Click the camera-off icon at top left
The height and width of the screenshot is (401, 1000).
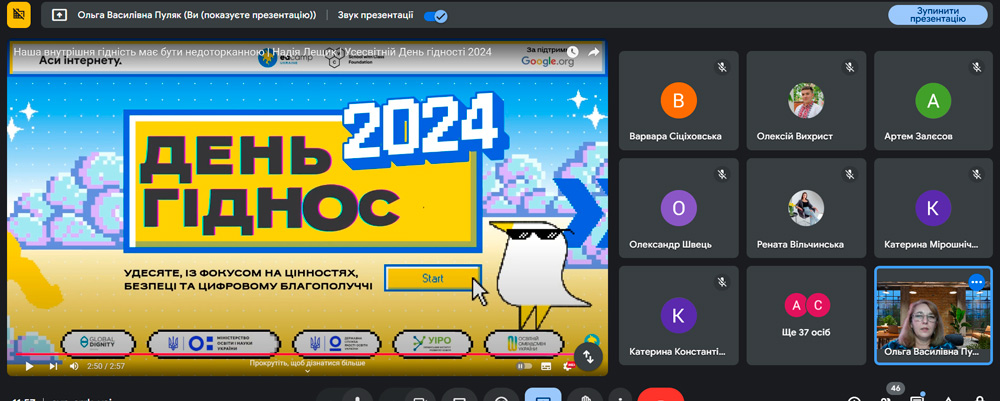[17, 14]
